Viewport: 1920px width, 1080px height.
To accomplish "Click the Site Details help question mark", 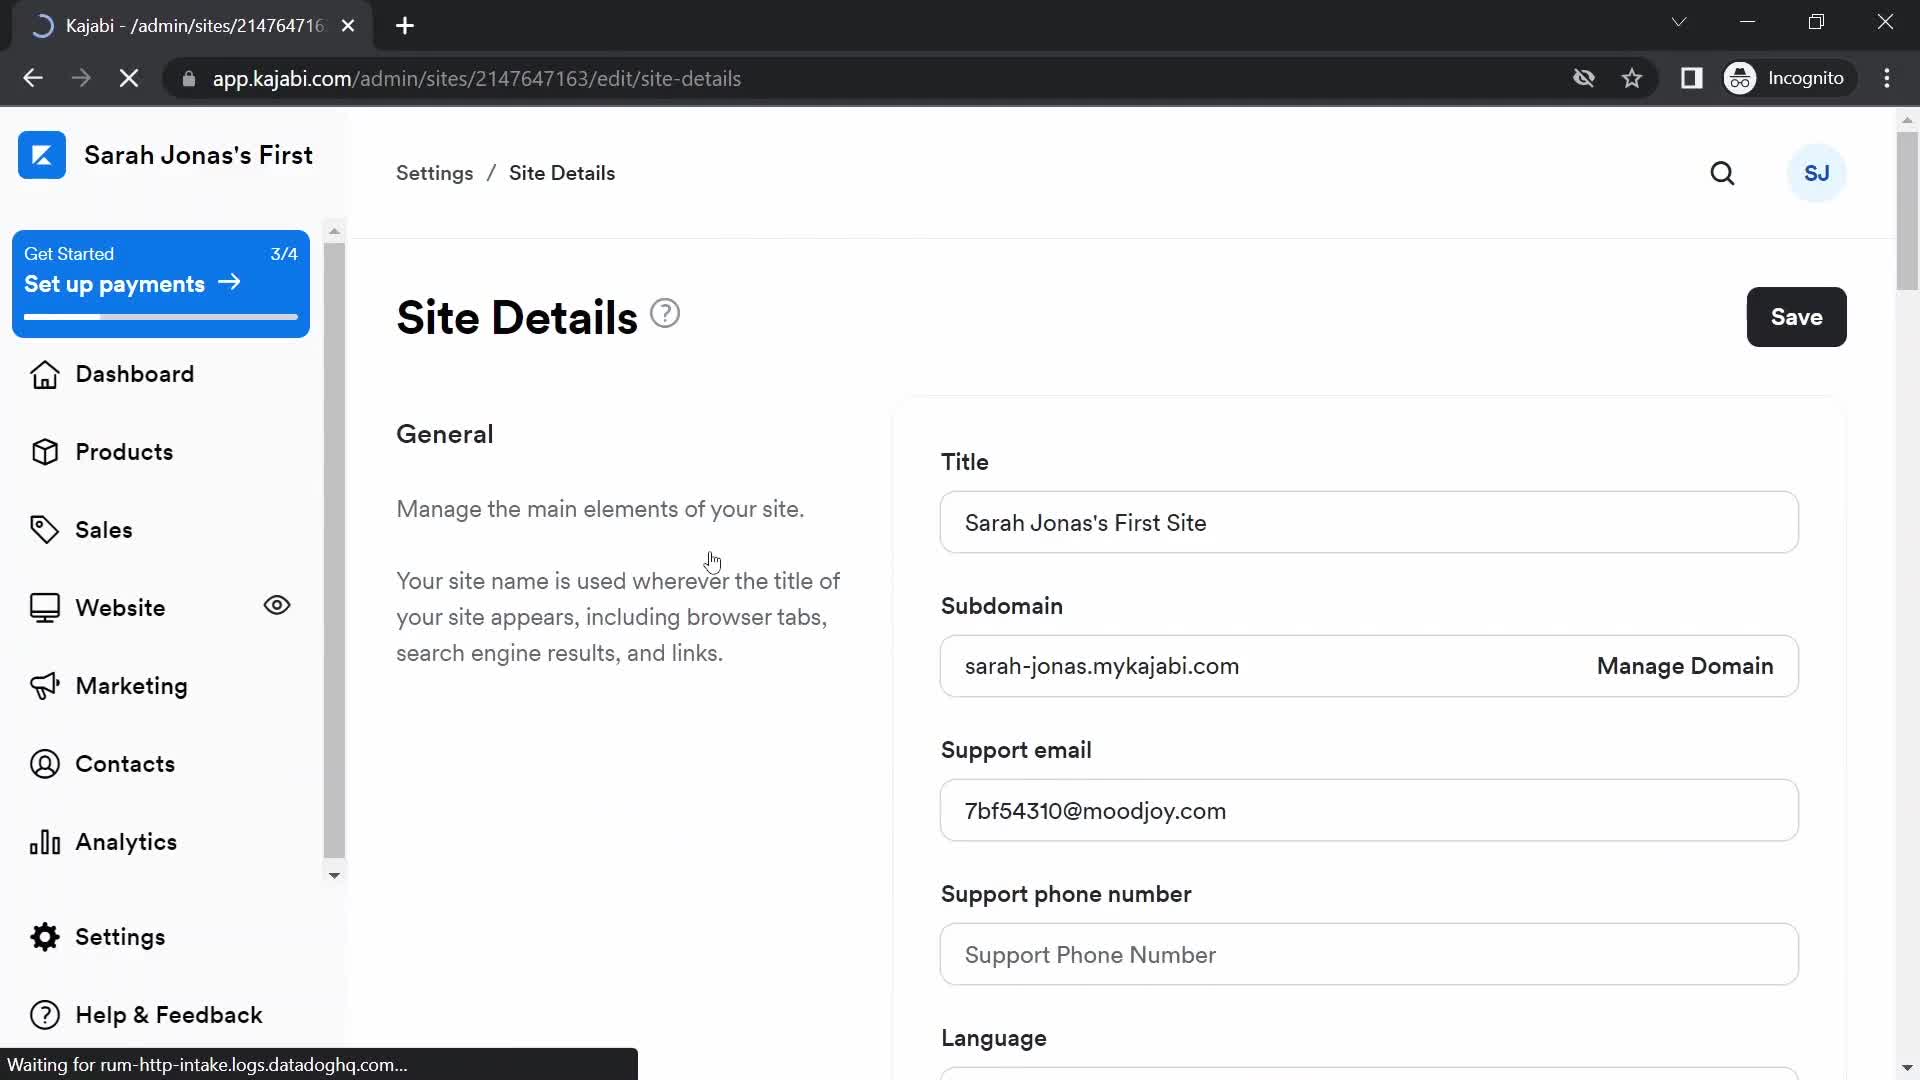I will pyautogui.click(x=665, y=314).
